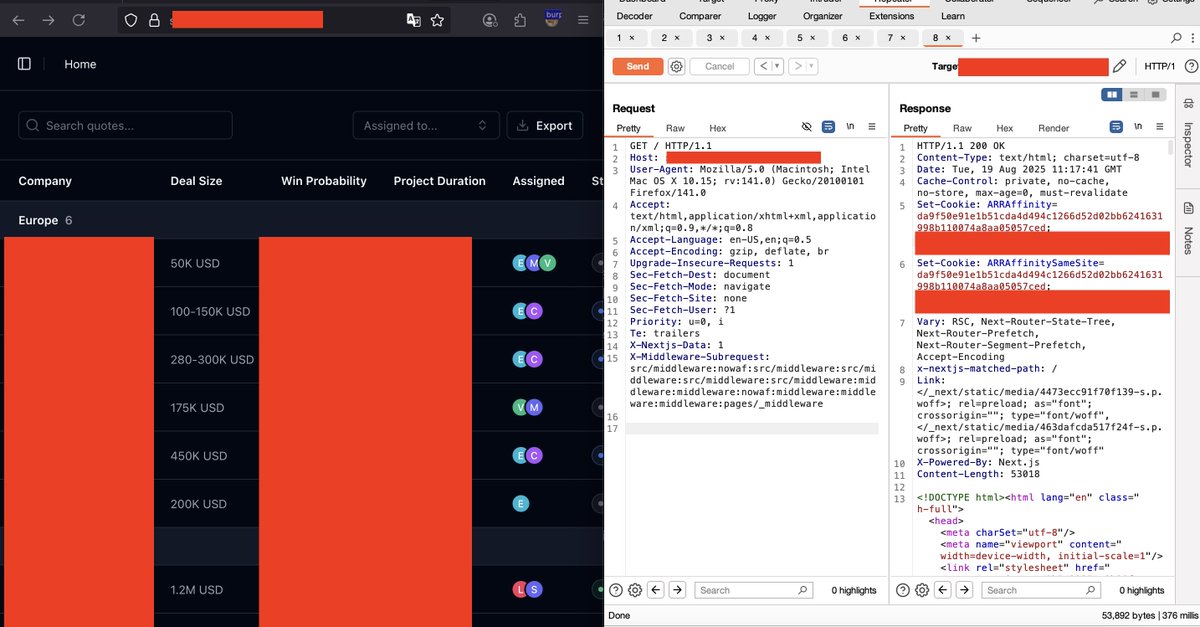Open the page translation icon

(x=413, y=20)
